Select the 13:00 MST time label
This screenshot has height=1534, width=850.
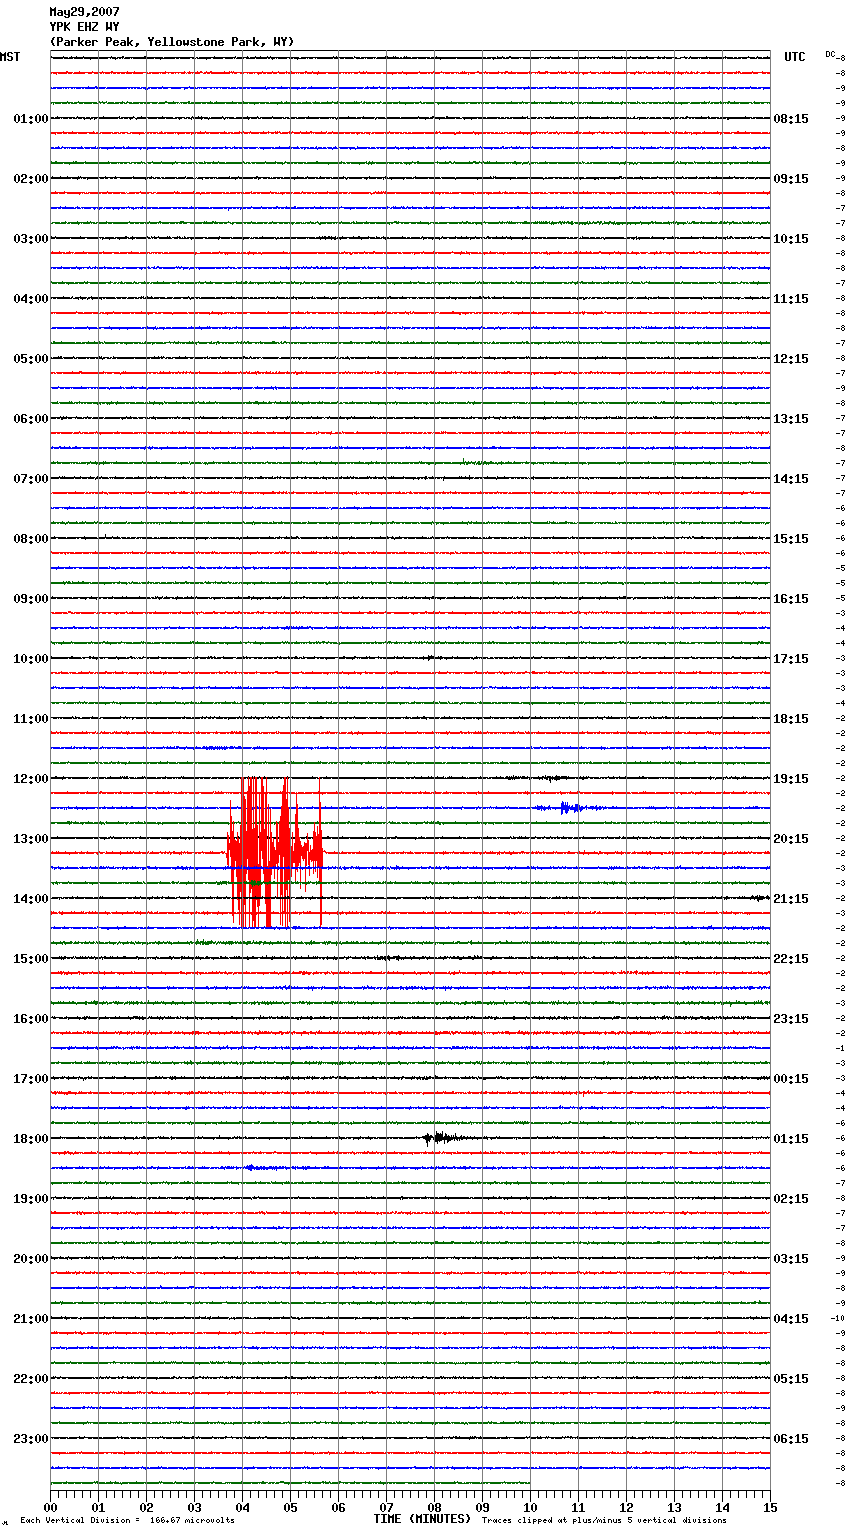(31, 839)
